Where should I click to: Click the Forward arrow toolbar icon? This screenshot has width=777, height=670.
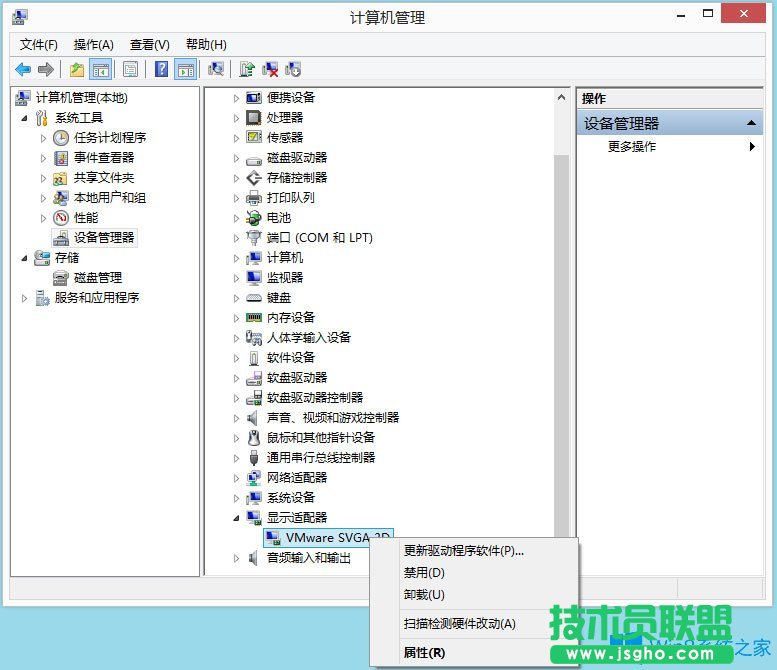(46, 69)
